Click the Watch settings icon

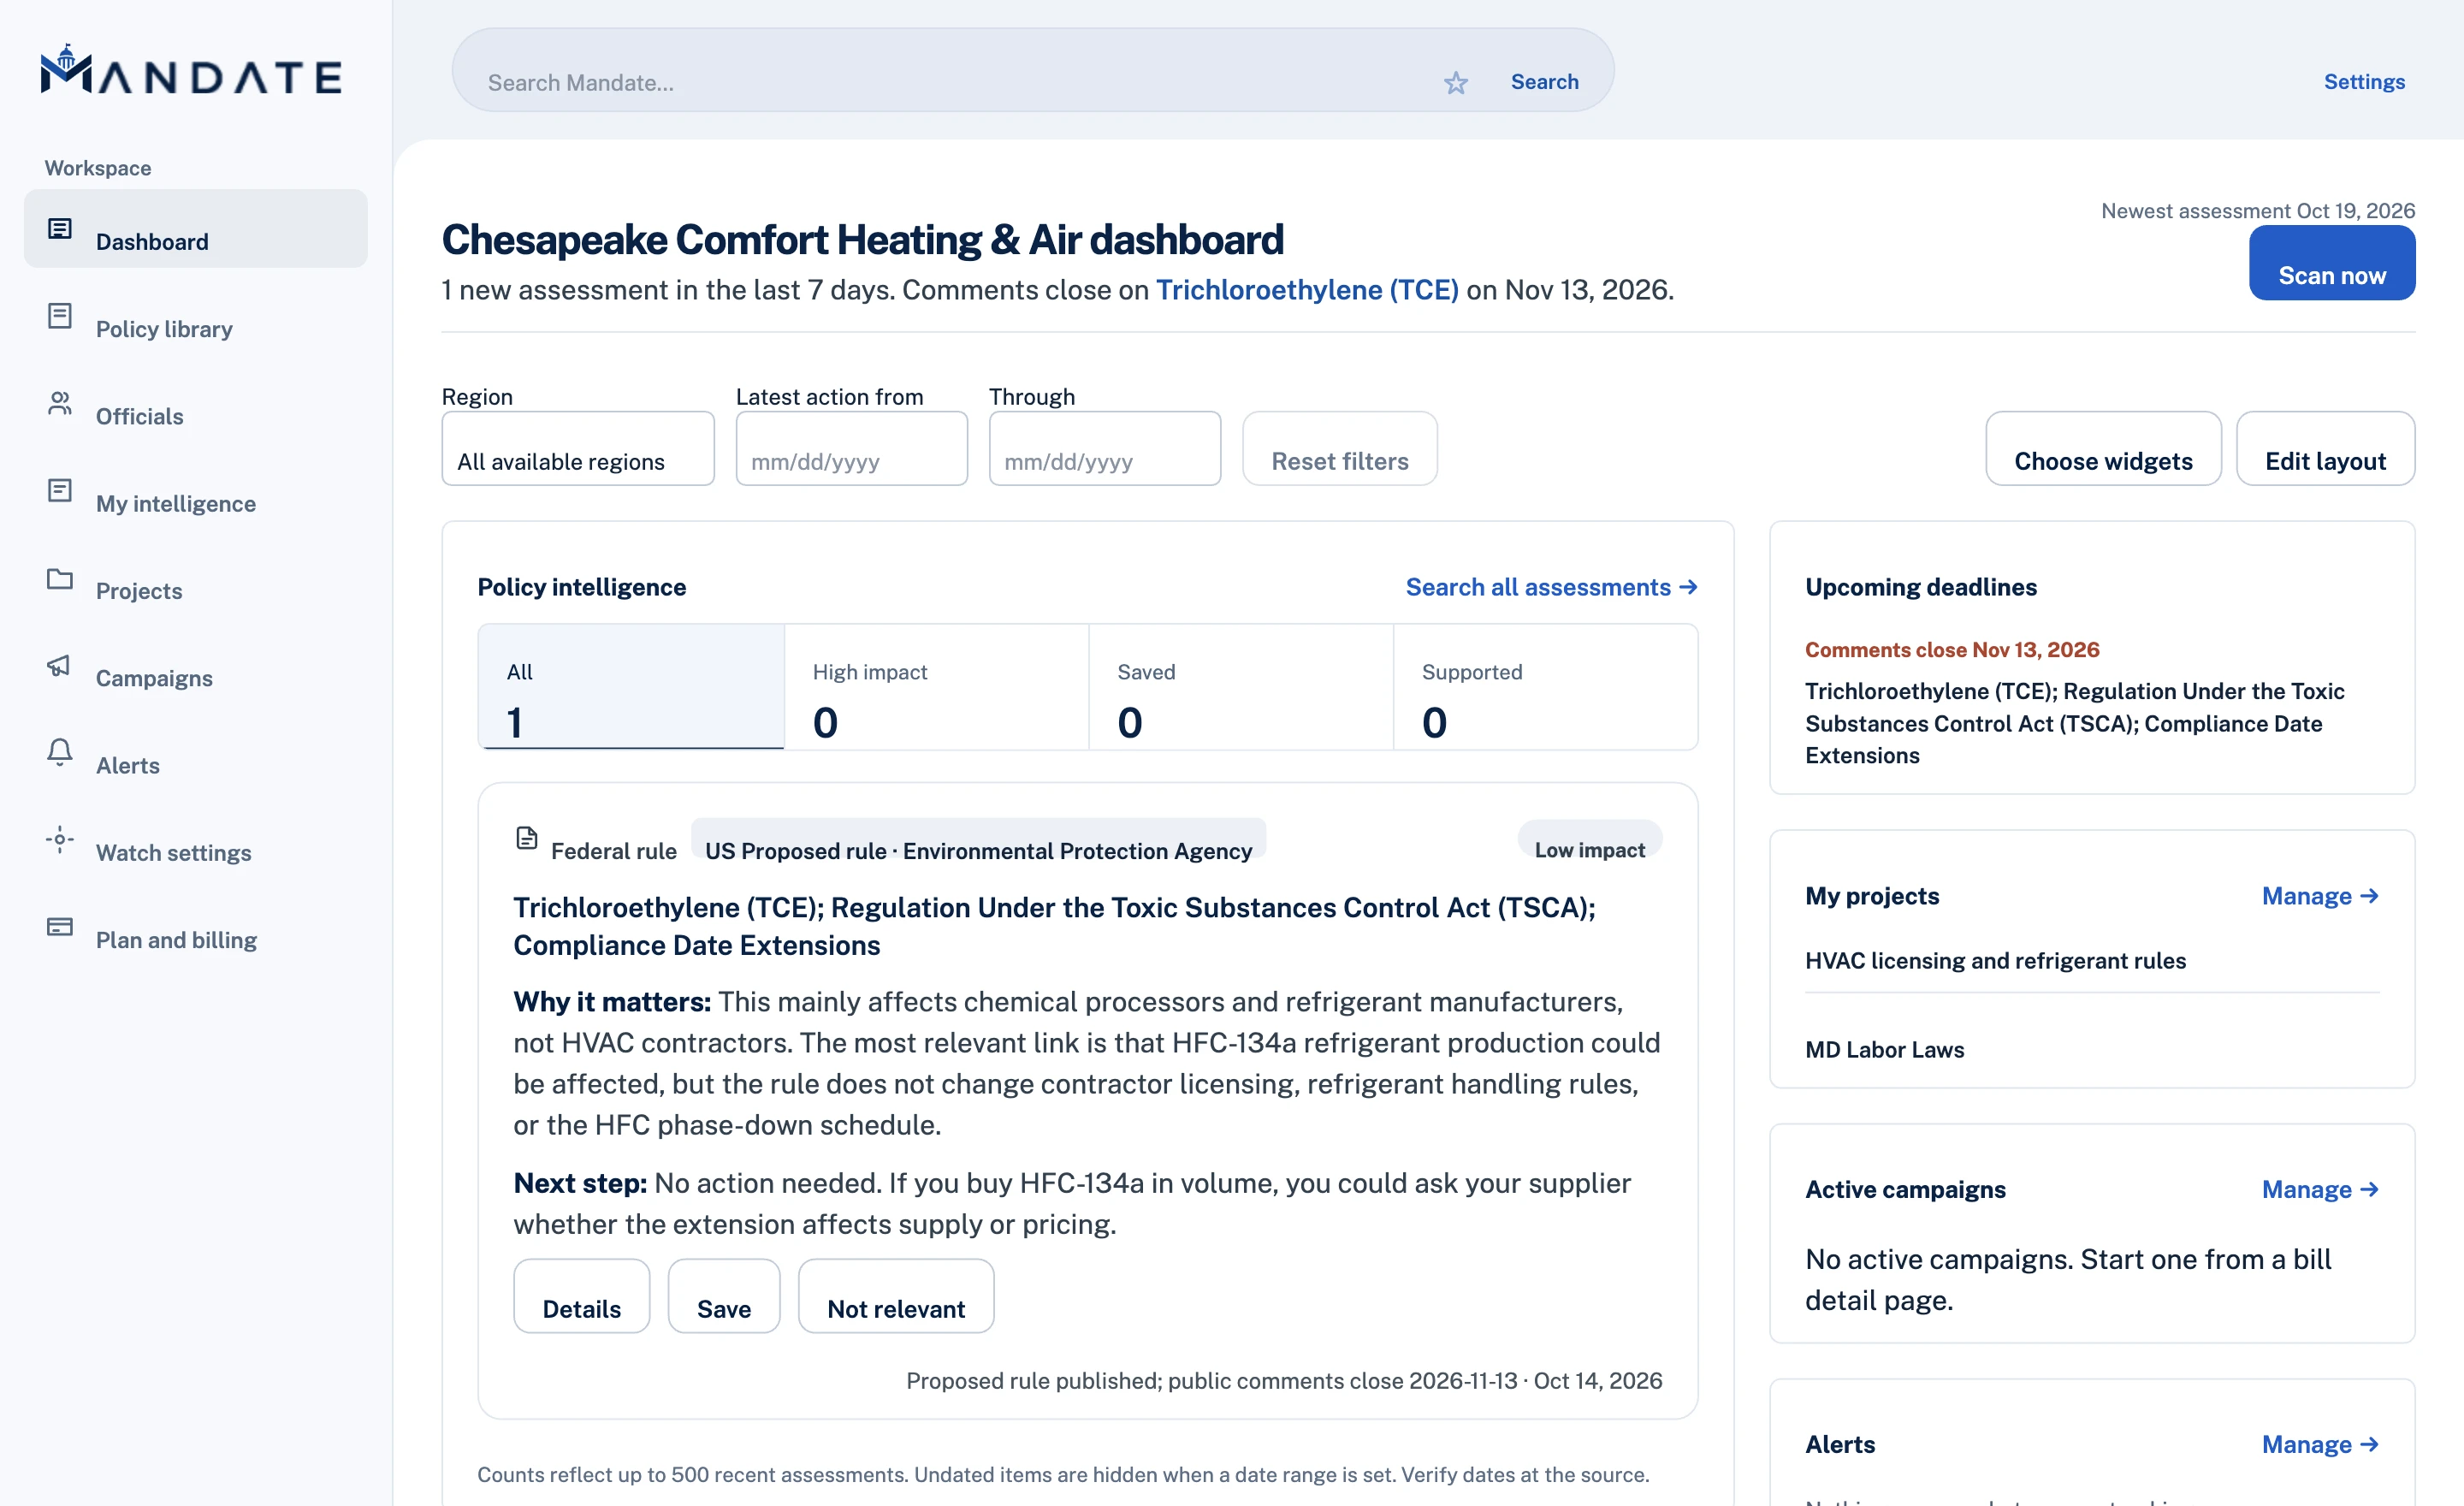pos(60,839)
